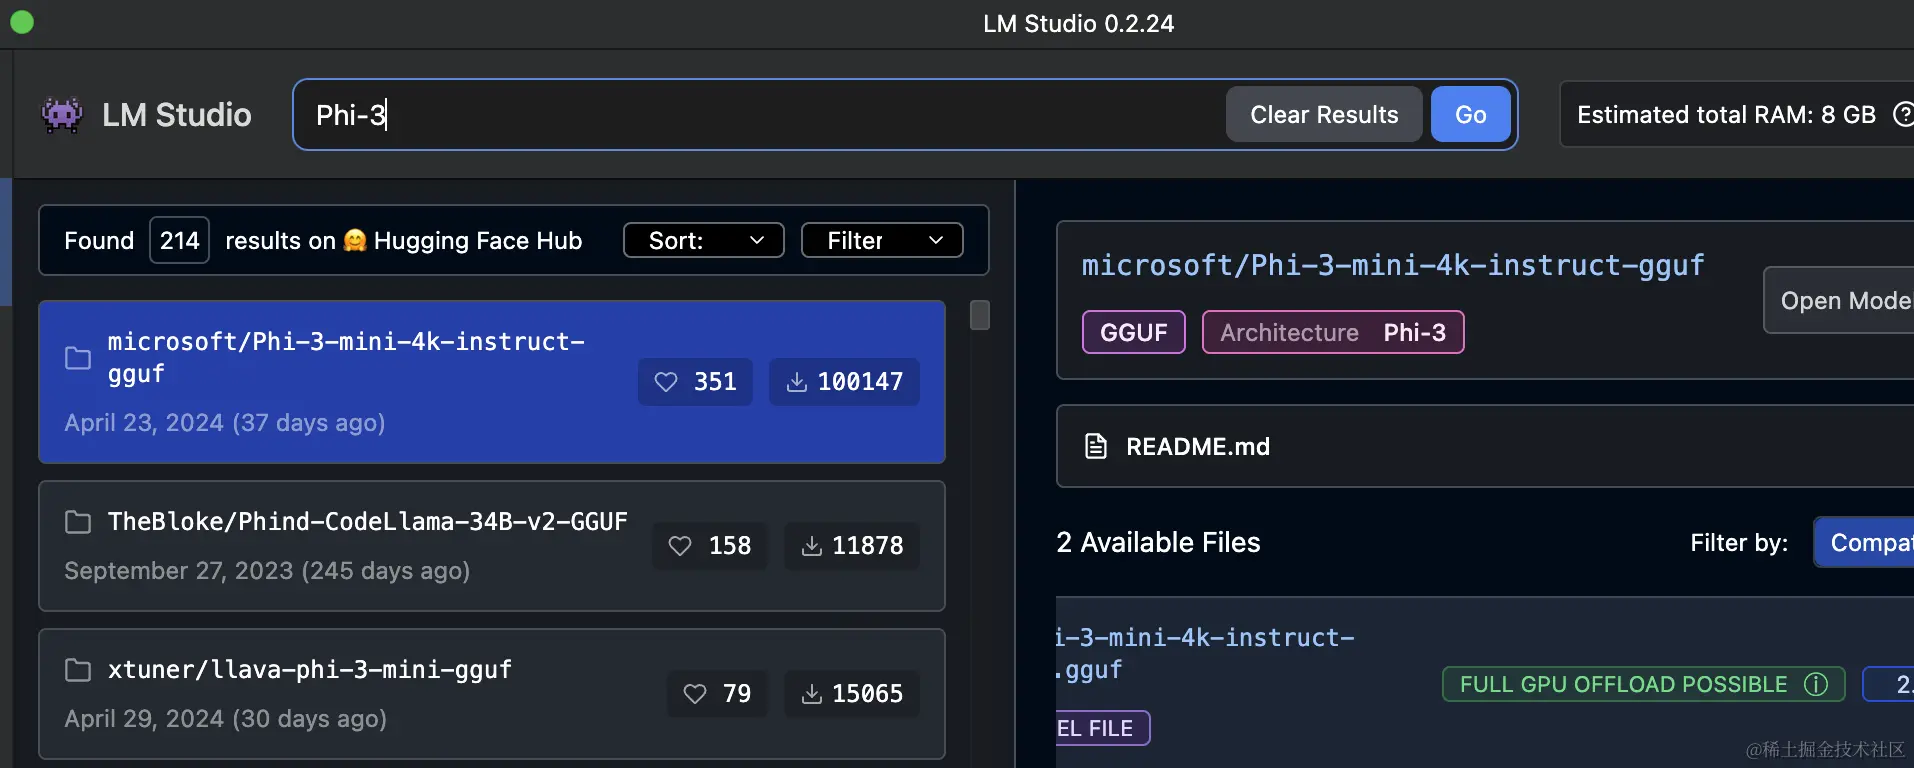Expand the README.md section
1914x768 pixels.
(1485, 446)
